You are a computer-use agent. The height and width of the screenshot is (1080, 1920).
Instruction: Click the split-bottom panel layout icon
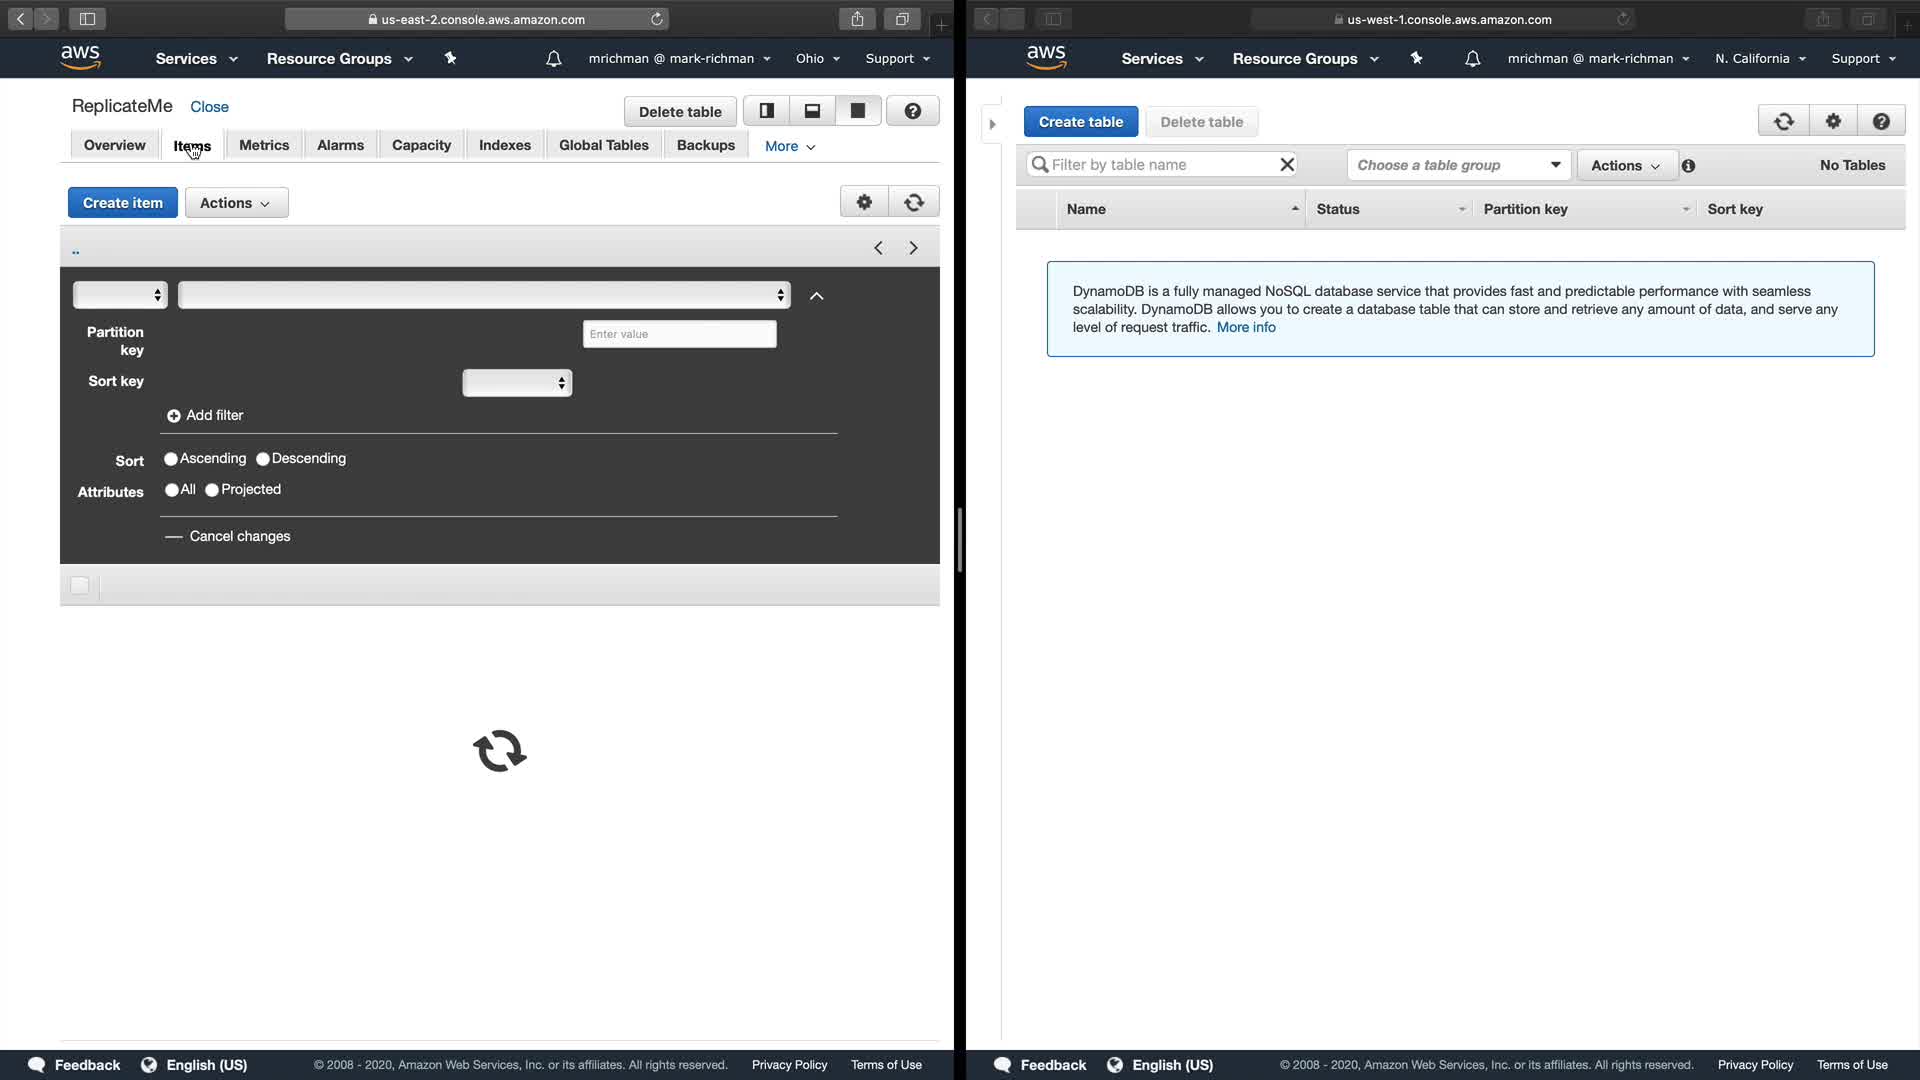(812, 111)
